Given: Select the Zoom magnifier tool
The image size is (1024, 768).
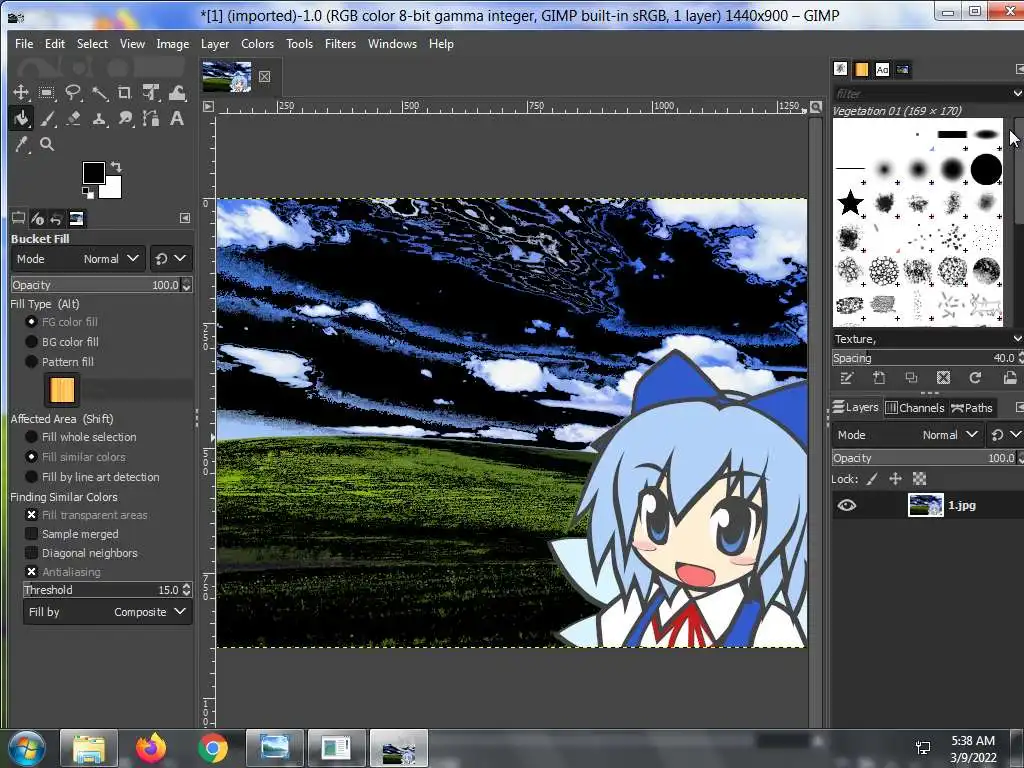Looking at the screenshot, I should (x=47, y=144).
